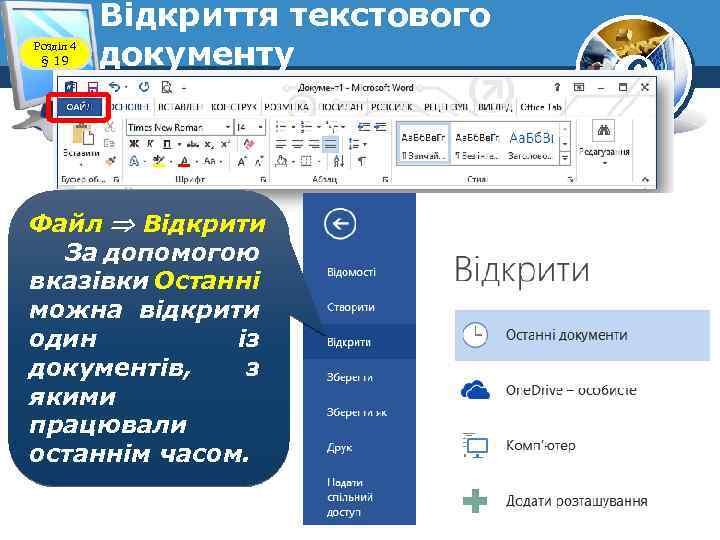Select Відкрити in backstage menu

pos(359,342)
